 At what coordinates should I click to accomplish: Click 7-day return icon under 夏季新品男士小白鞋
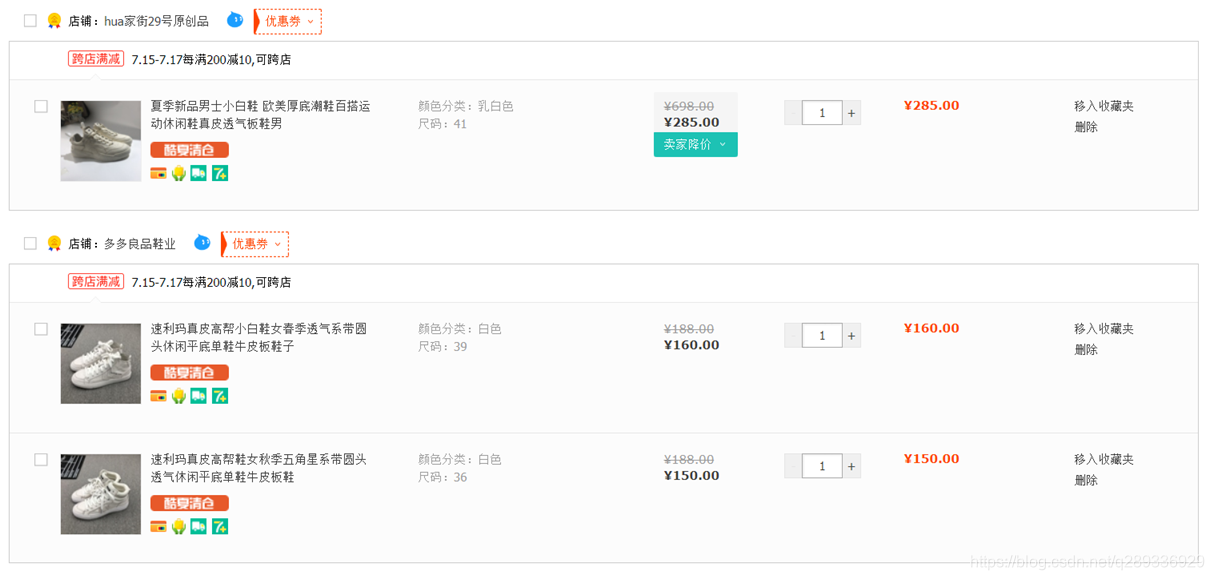pos(220,173)
